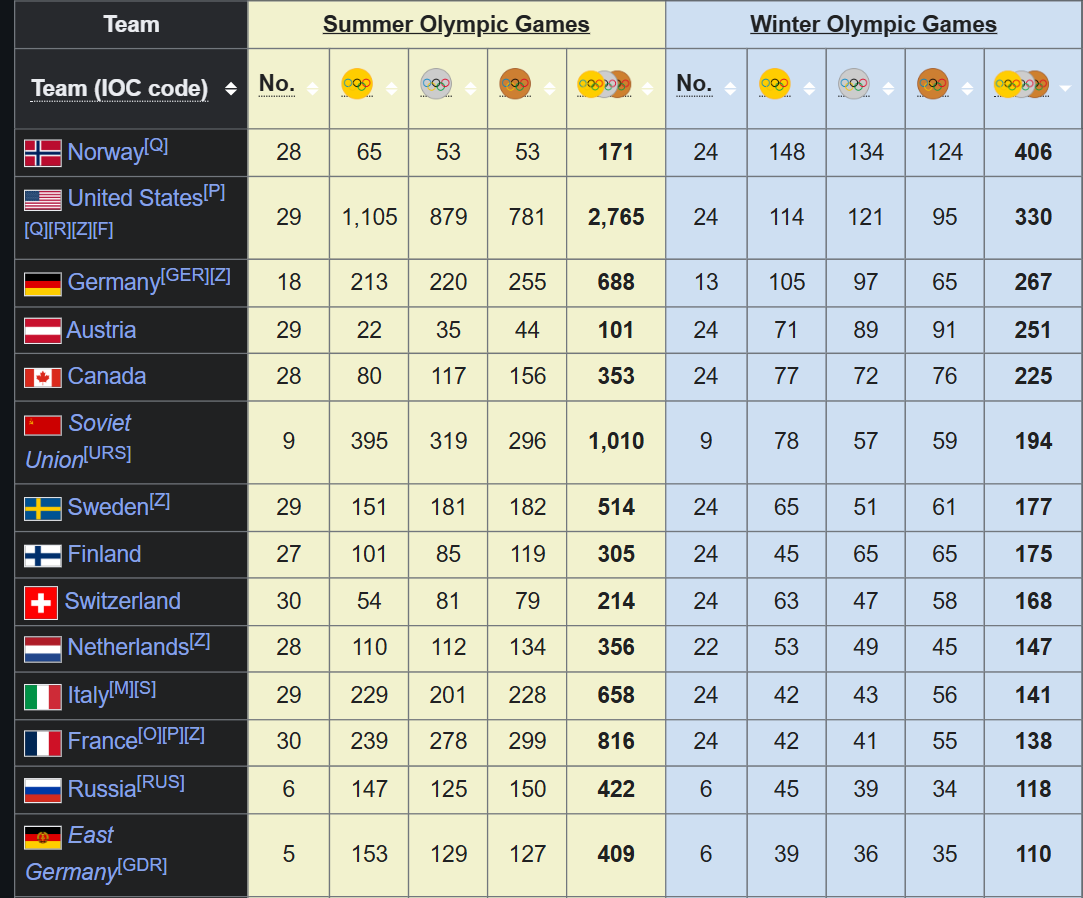Viewport: 1083px width, 898px height.
Task: Click the Winter silver medal icon
Action: [x=854, y=84]
